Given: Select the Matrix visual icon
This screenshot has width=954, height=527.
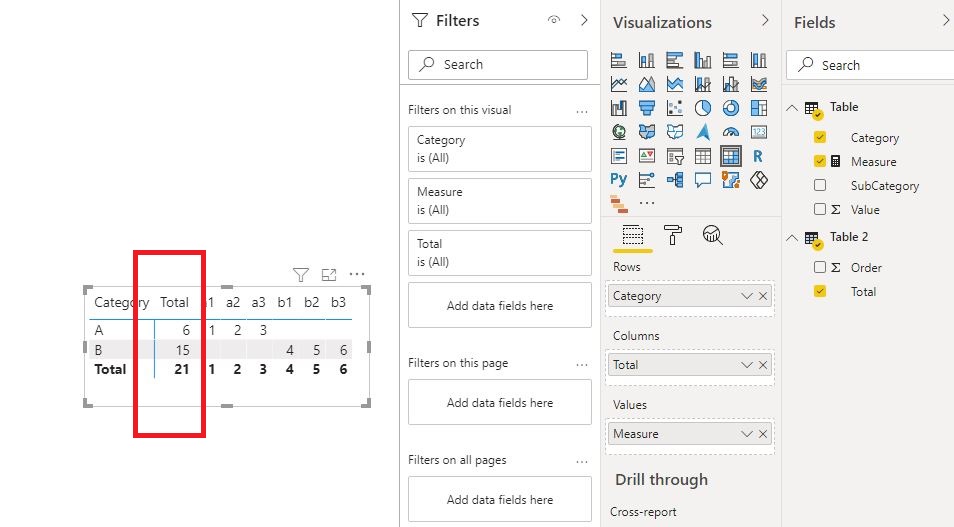Looking at the screenshot, I should click(x=731, y=156).
